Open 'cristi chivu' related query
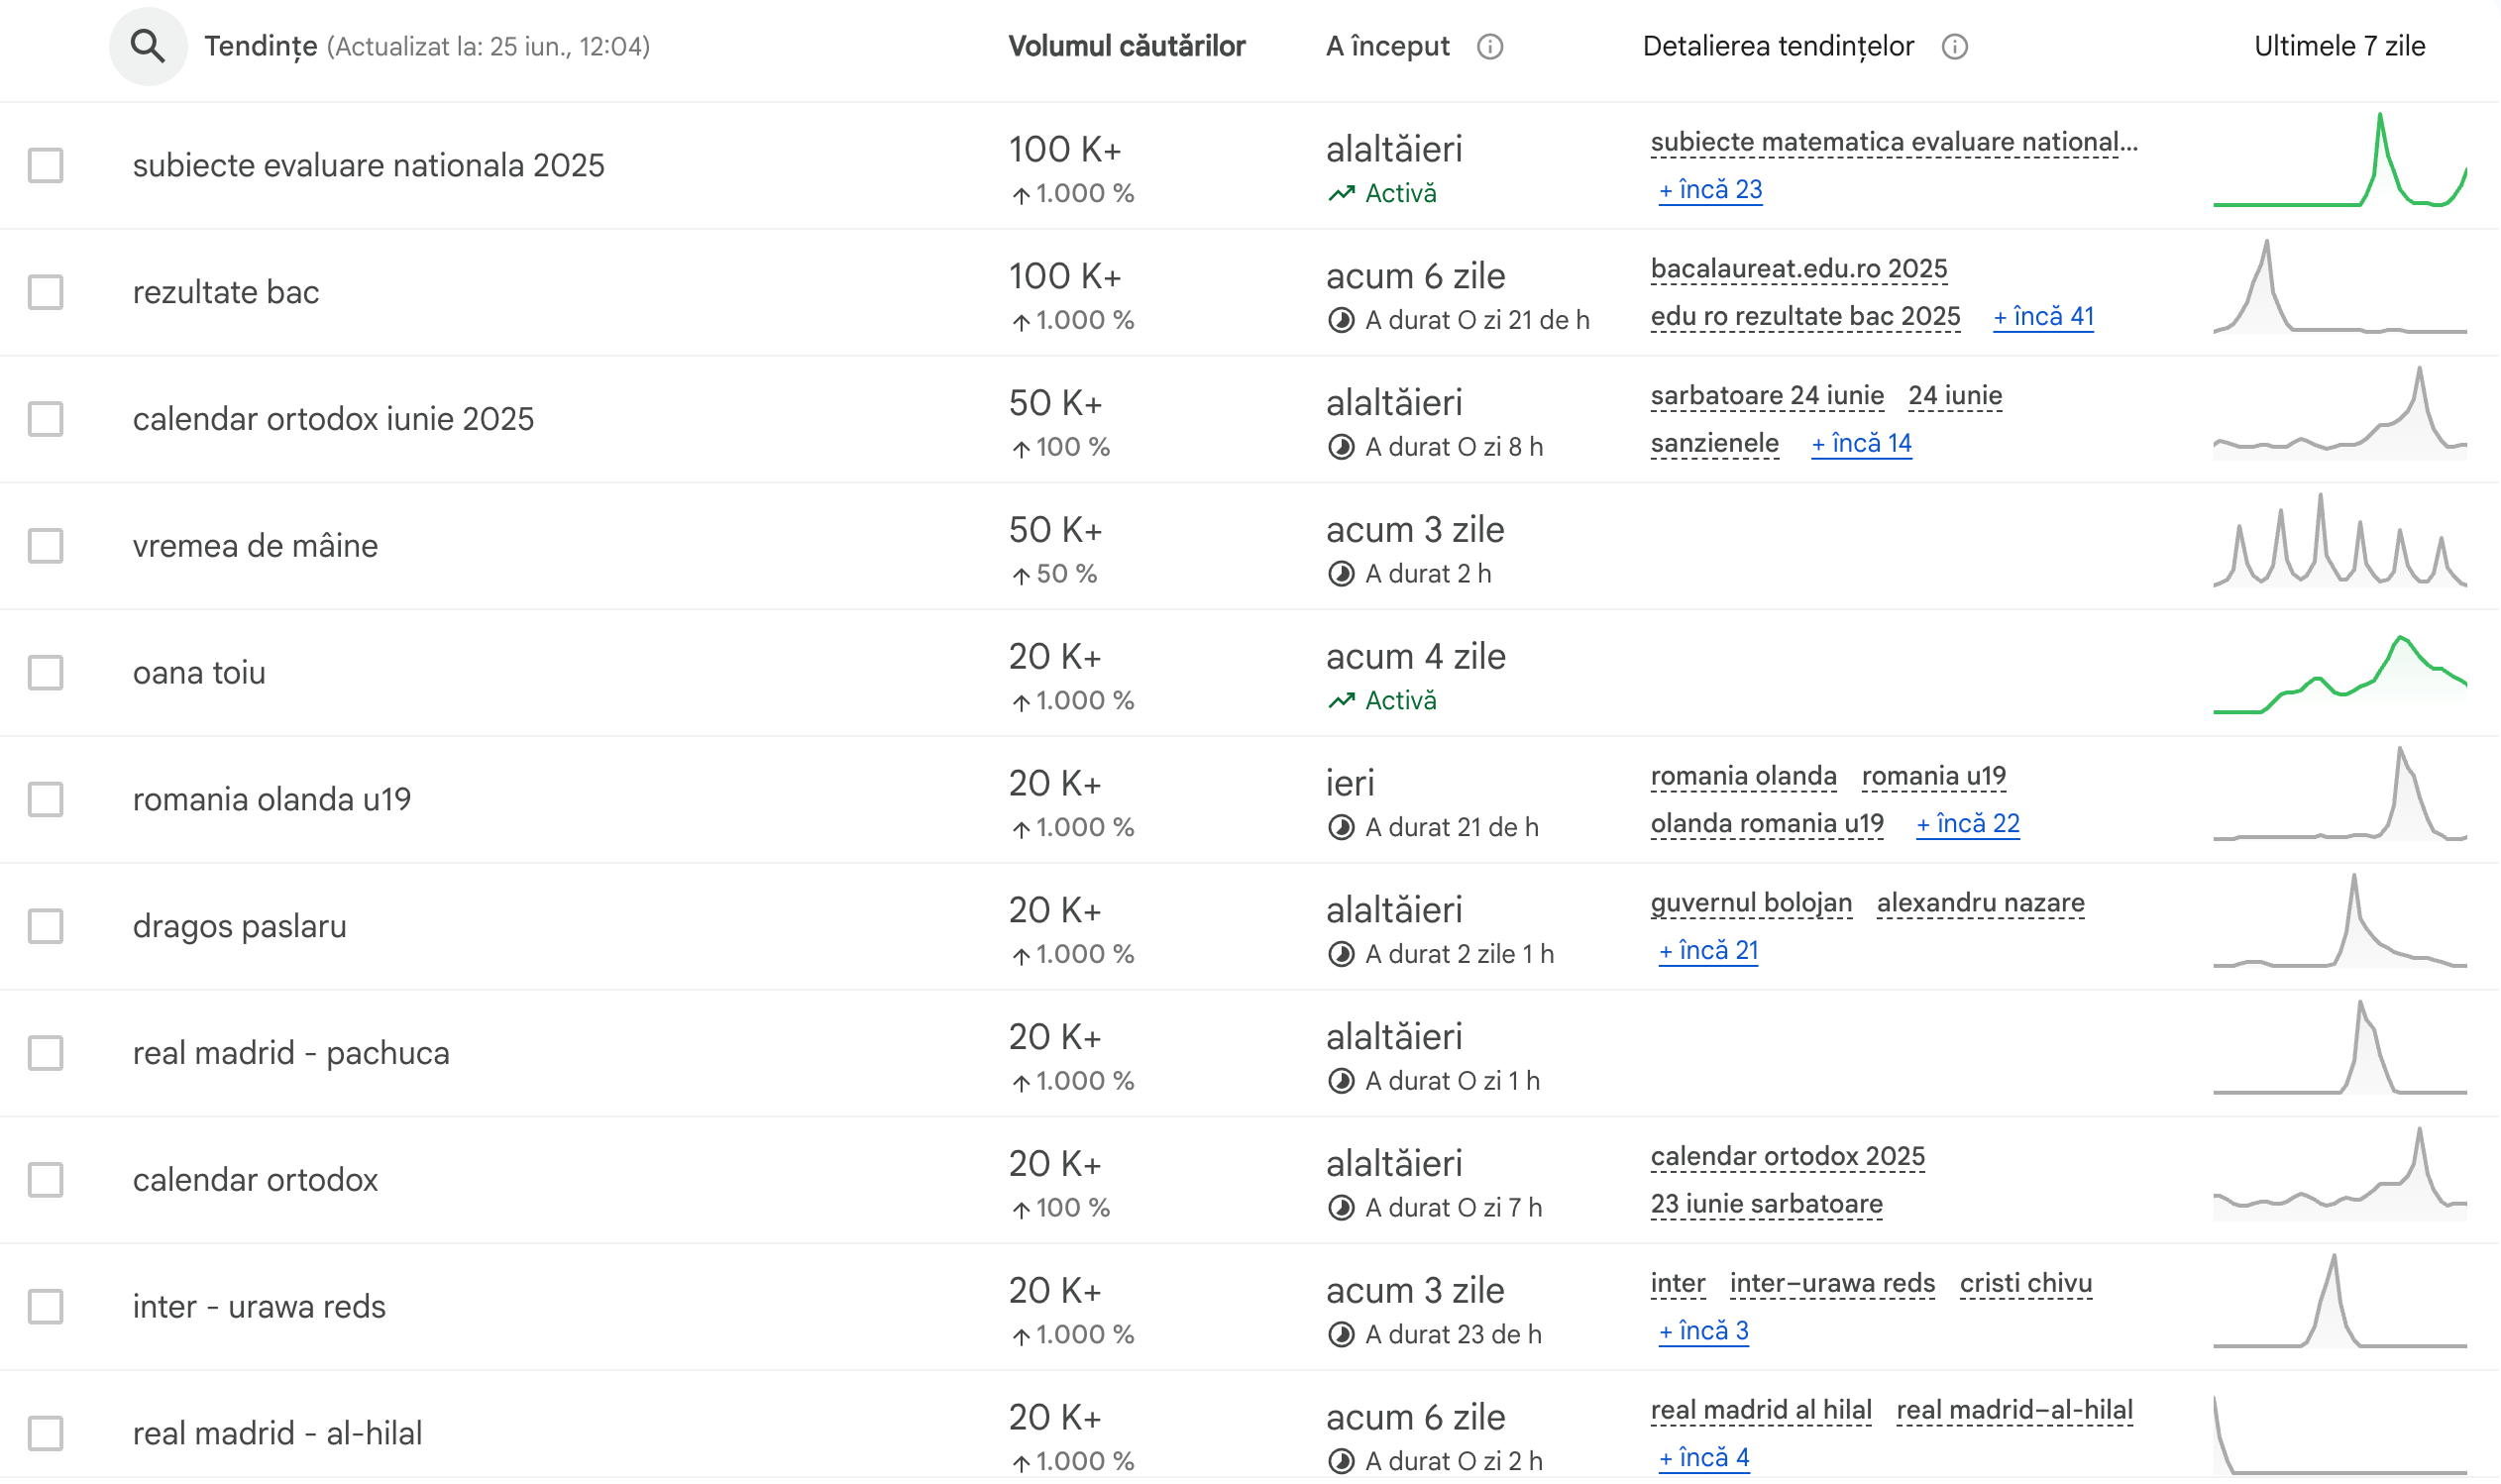Image resolution: width=2501 pixels, height=1484 pixels. [2025, 1284]
